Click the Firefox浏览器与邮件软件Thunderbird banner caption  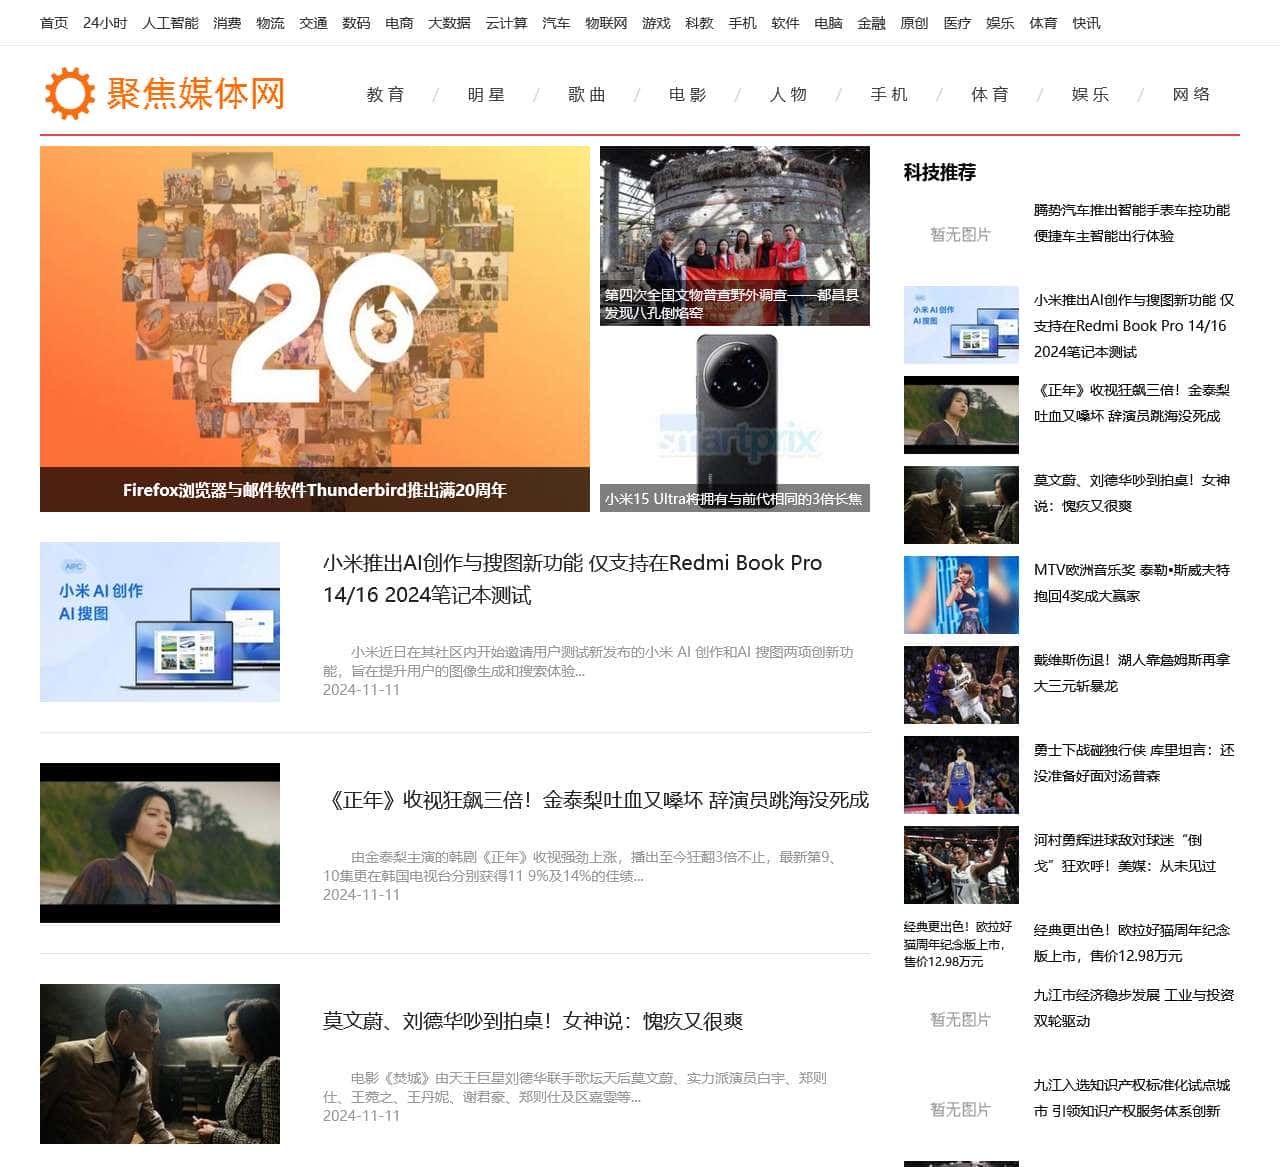pos(315,490)
